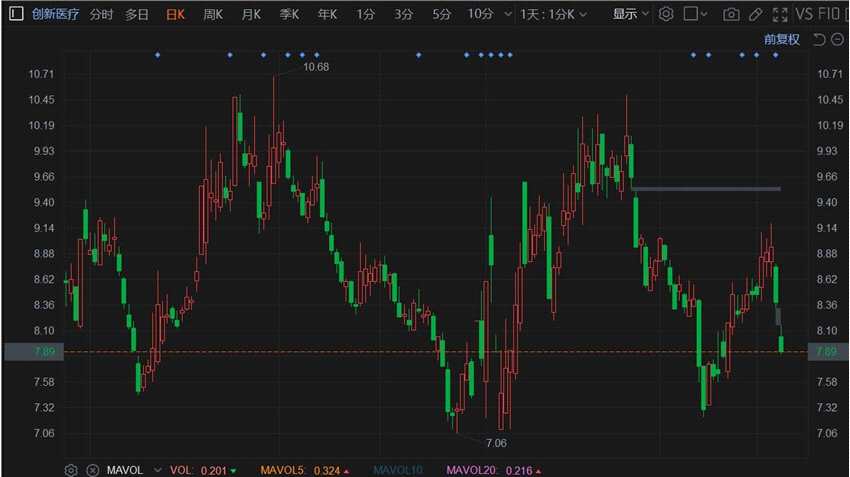850x477 pixels.
Task: Select the 周K weekly tab
Action: pyautogui.click(x=213, y=15)
